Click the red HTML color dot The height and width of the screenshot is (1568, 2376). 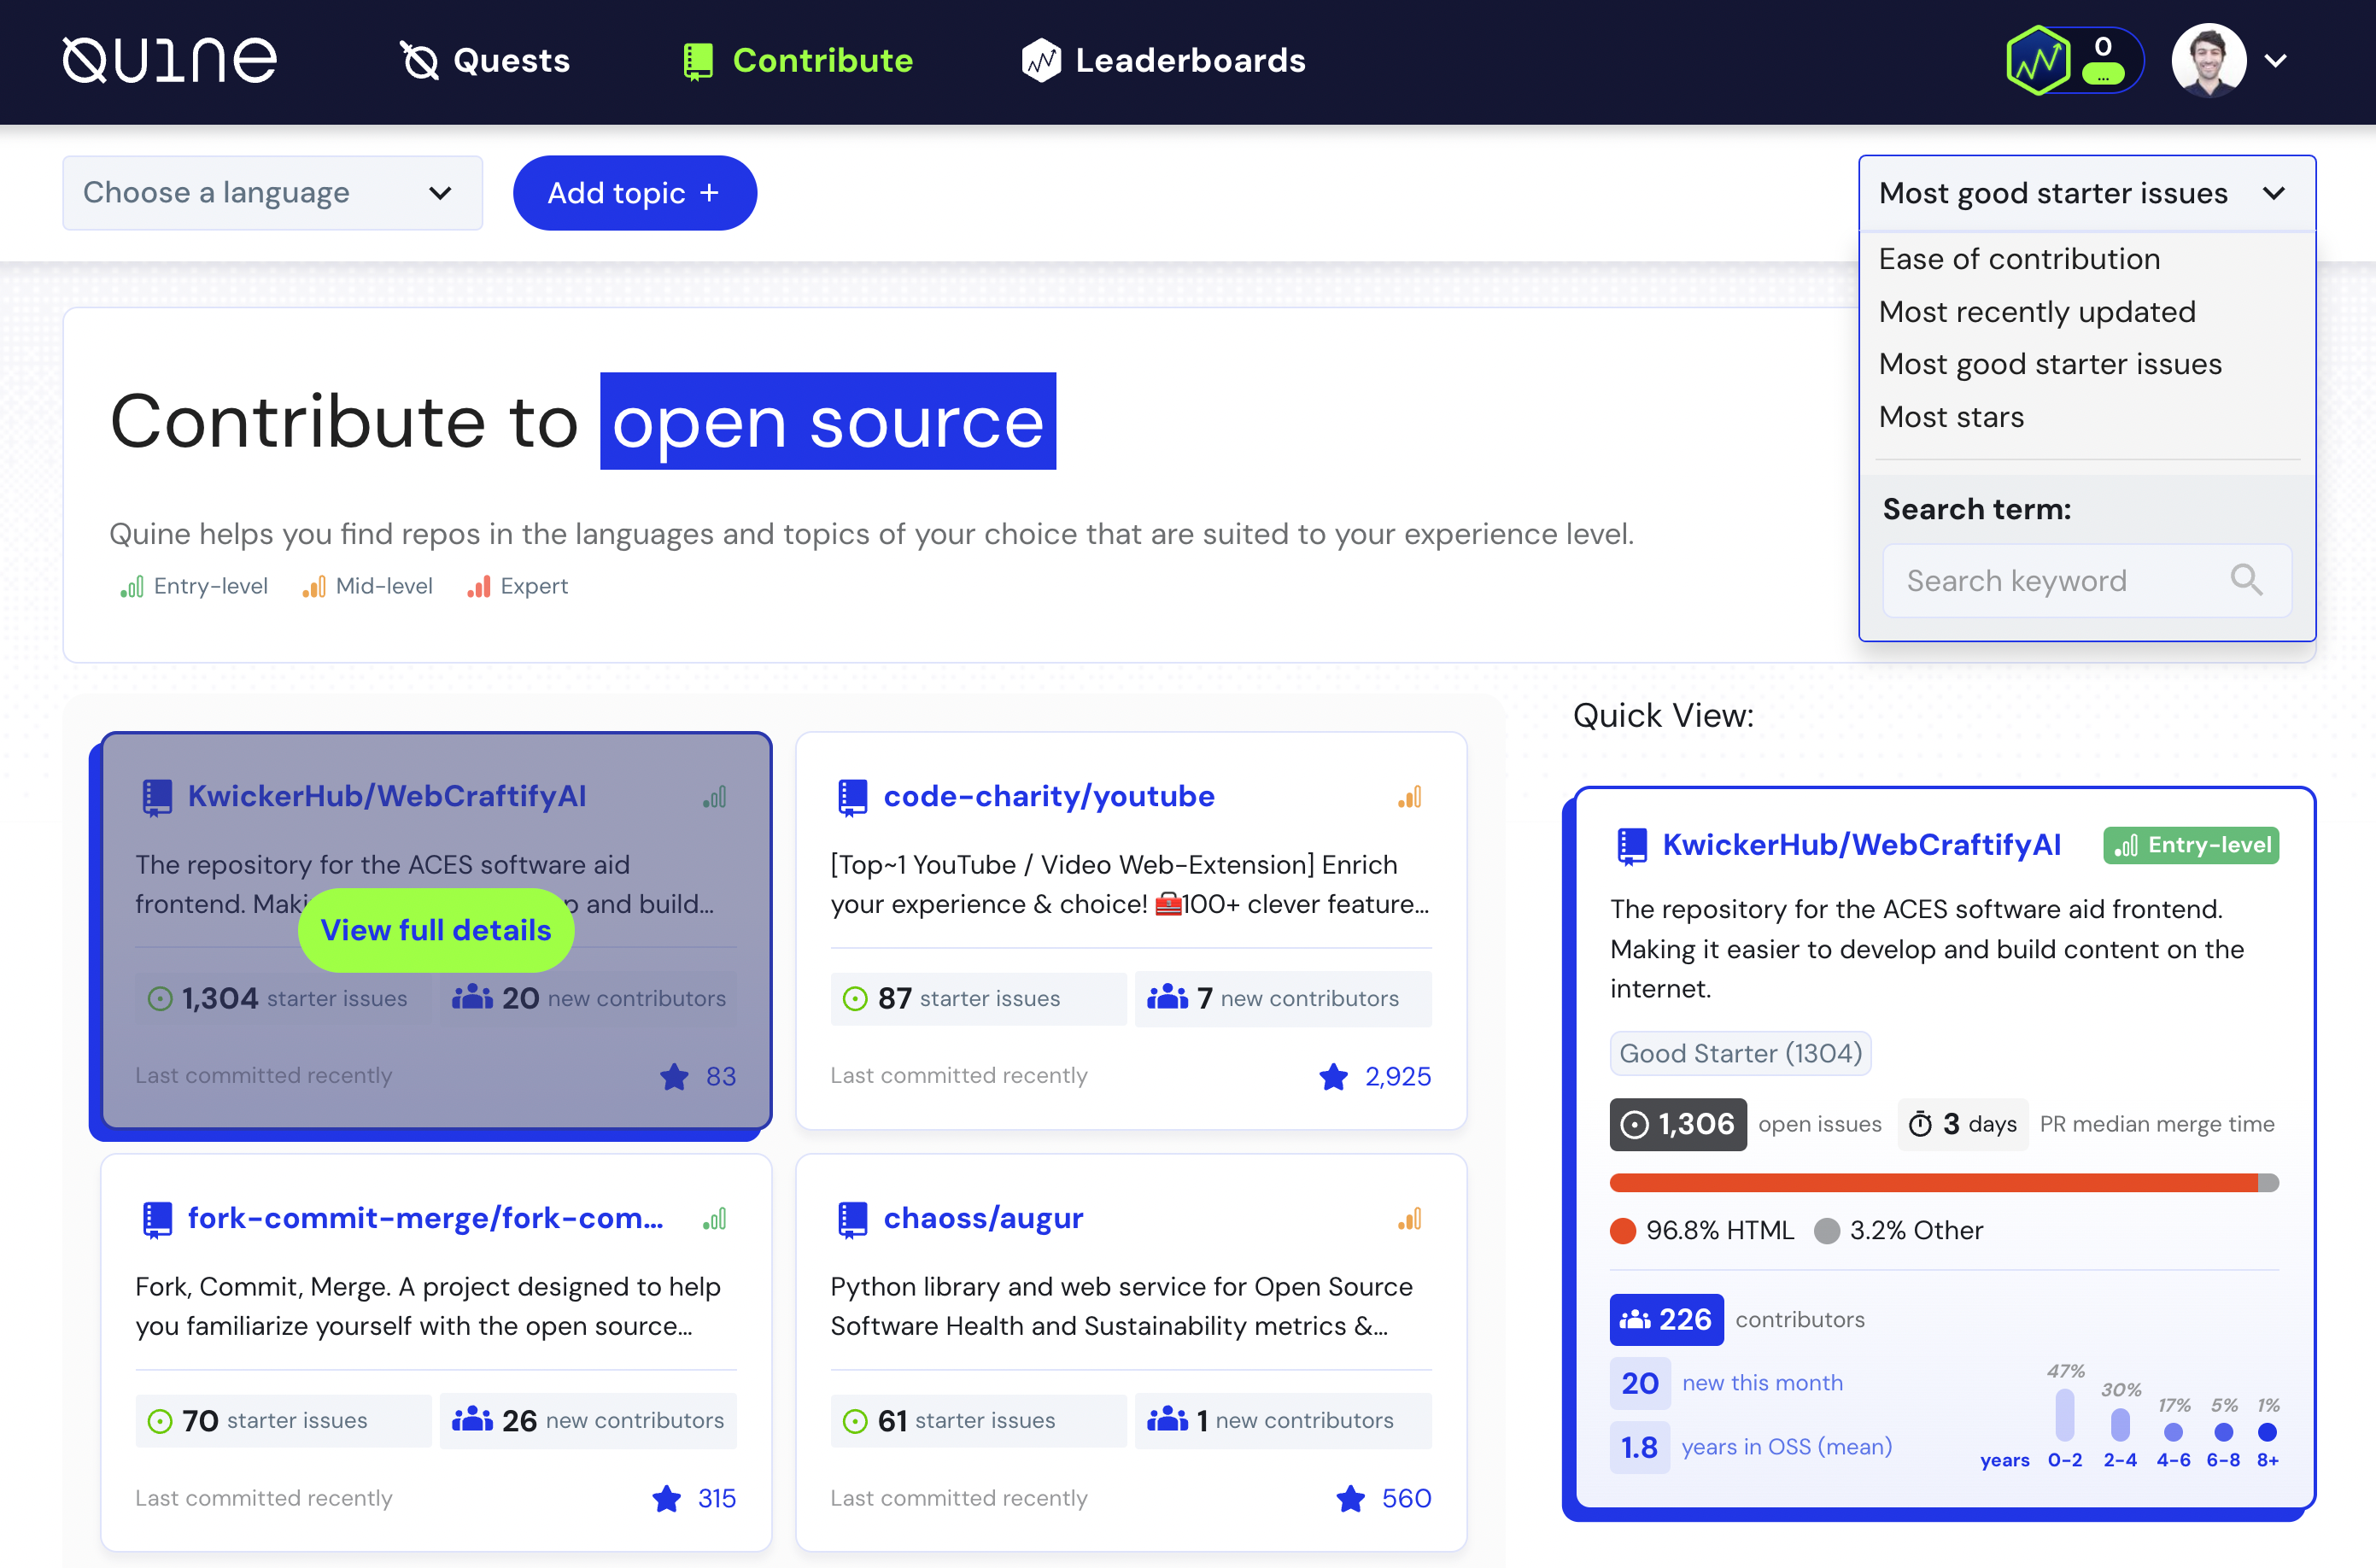pos(1623,1230)
